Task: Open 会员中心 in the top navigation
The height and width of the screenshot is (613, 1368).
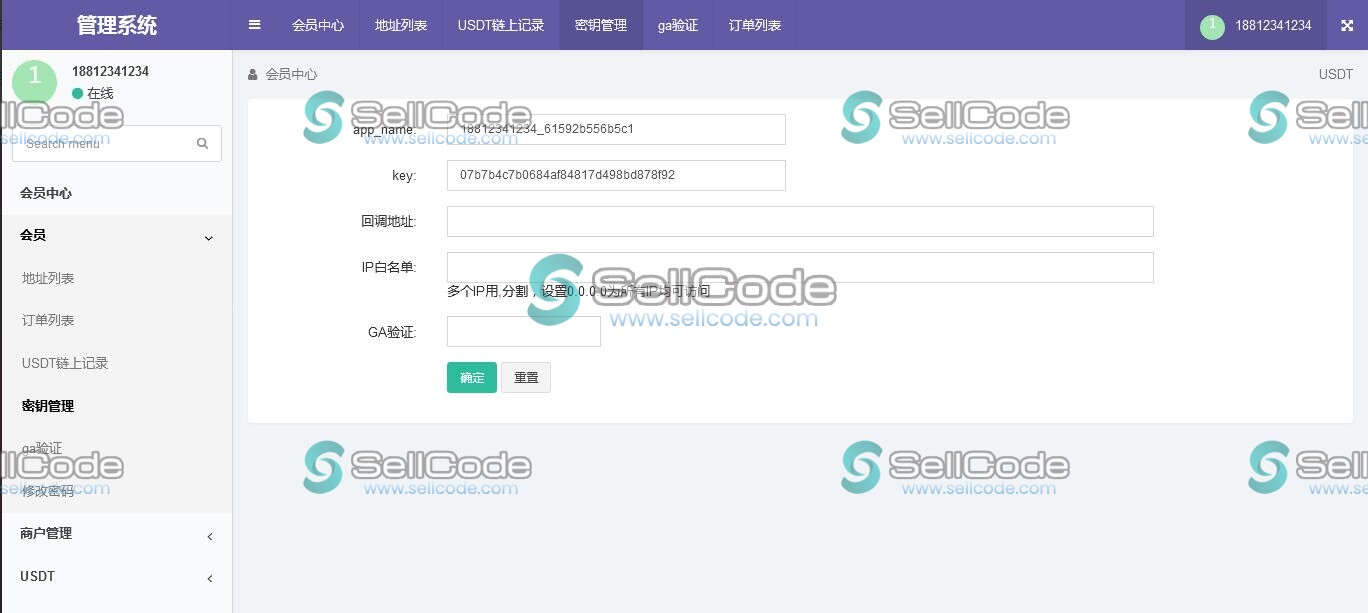Action: [x=318, y=25]
